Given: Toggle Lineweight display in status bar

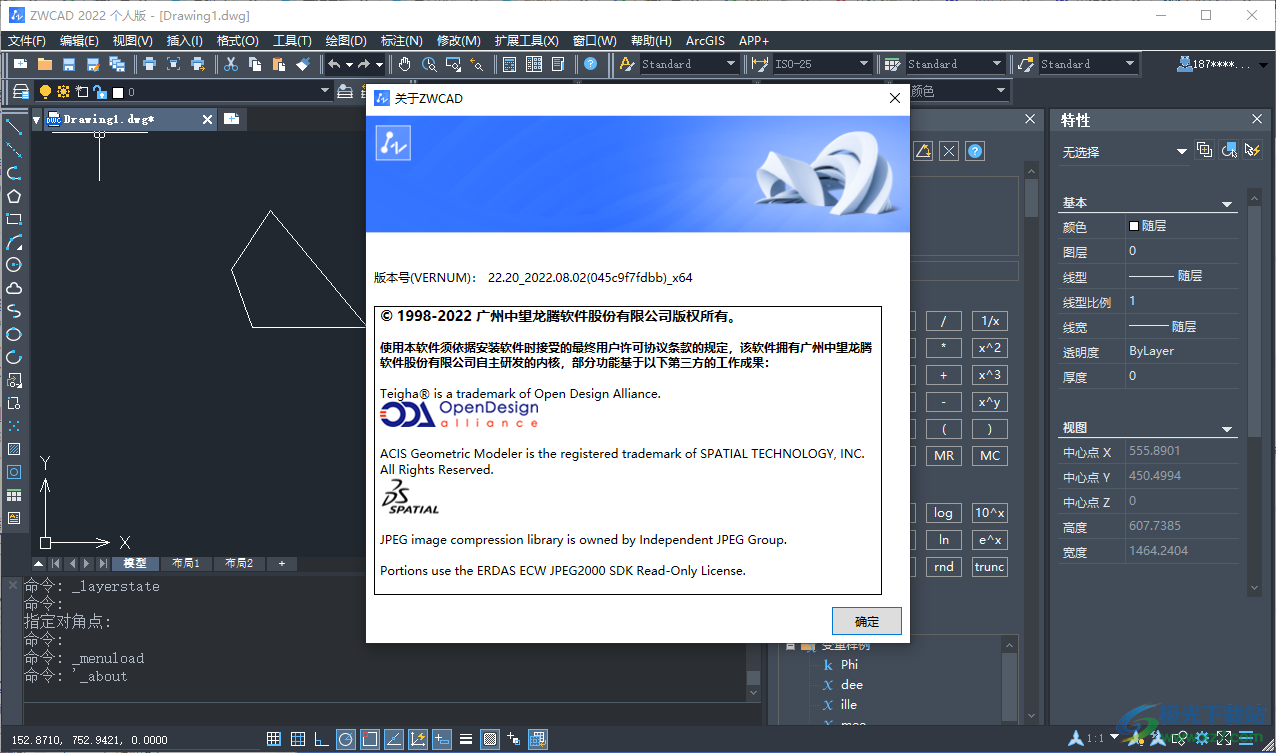Looking at the screenshot, I should coord(466,740).
